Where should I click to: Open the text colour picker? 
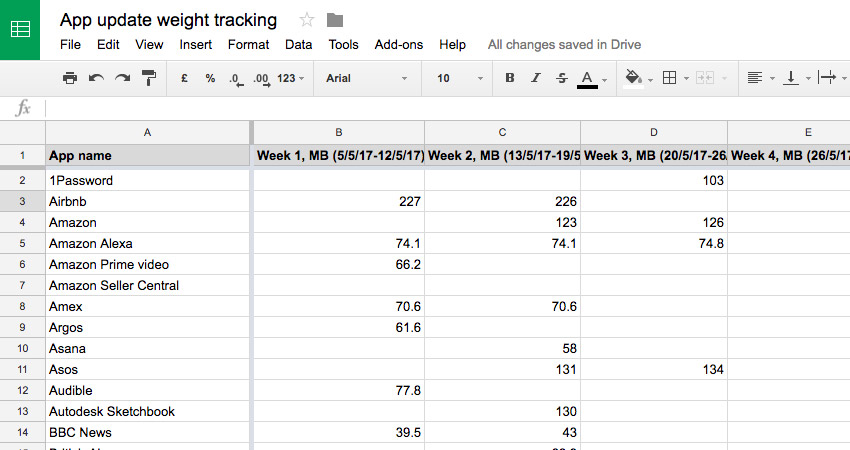click(587, 79)
